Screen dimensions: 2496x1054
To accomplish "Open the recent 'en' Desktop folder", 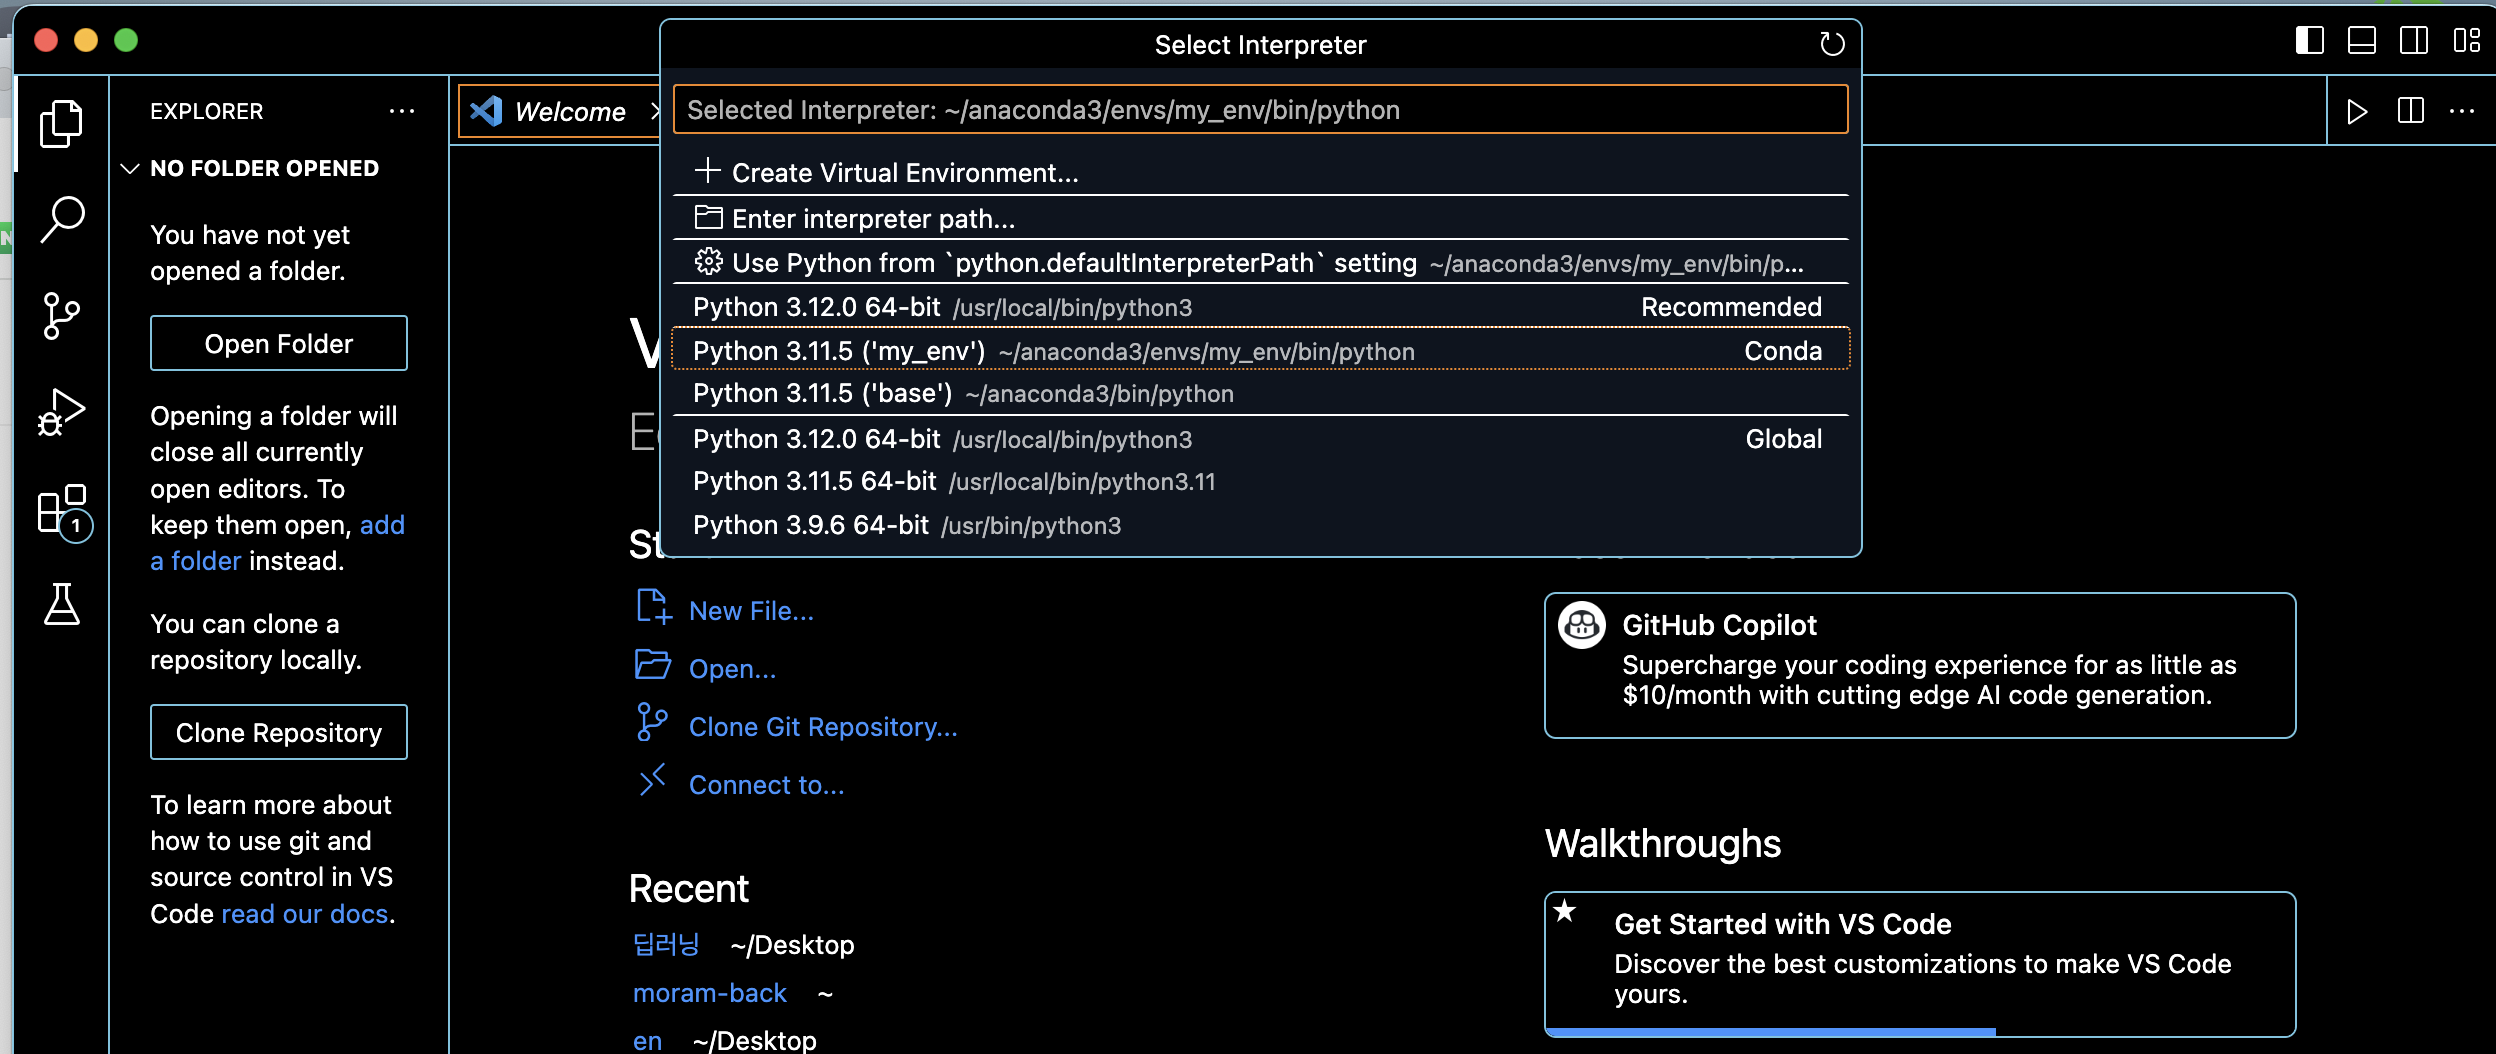I will pos(647,1041).
